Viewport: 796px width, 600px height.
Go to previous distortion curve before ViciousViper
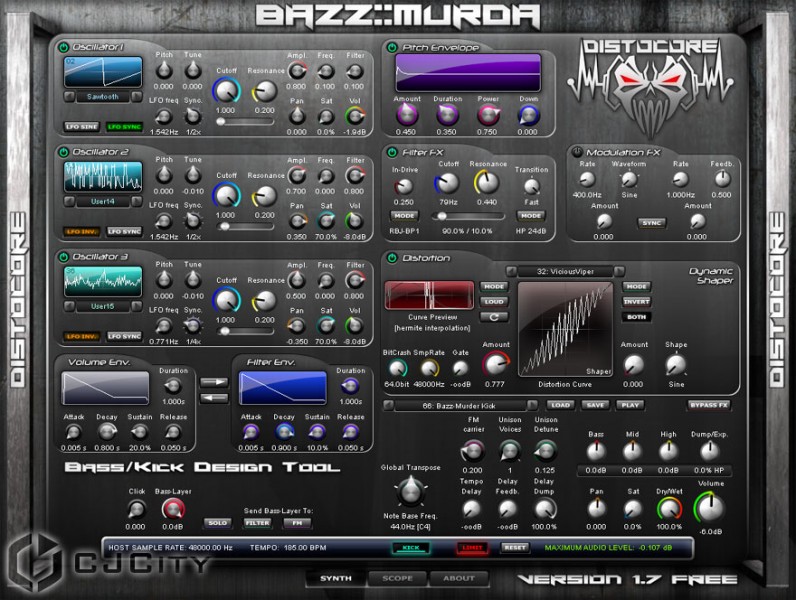click(511, 272)
